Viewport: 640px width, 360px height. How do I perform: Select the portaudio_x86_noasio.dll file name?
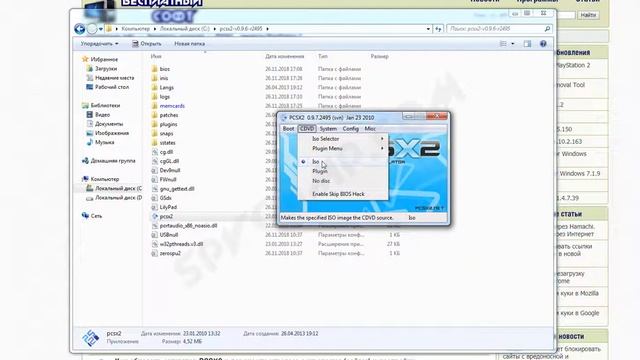[x=188, y=226]
